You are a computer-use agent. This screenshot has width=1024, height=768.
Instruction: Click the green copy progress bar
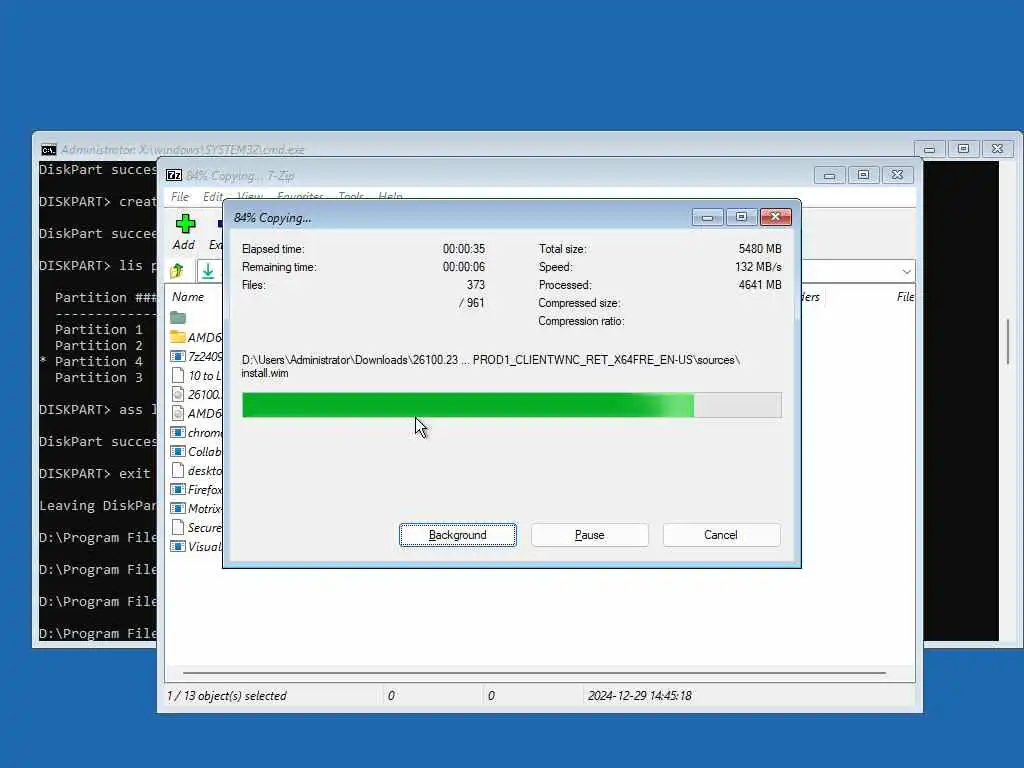[x=511, y=405]
